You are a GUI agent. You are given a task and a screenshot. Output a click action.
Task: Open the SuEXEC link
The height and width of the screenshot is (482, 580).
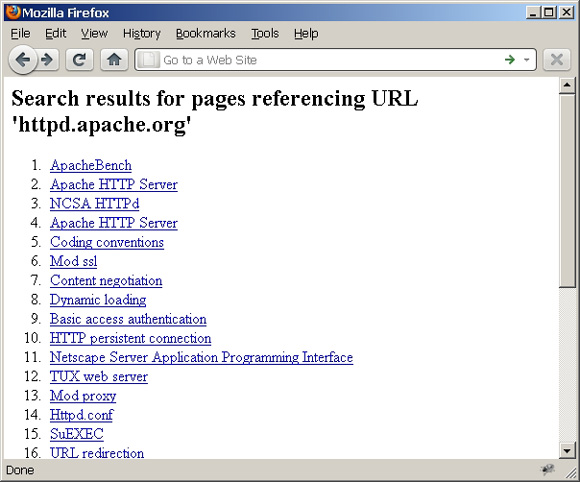click(77, 434)
